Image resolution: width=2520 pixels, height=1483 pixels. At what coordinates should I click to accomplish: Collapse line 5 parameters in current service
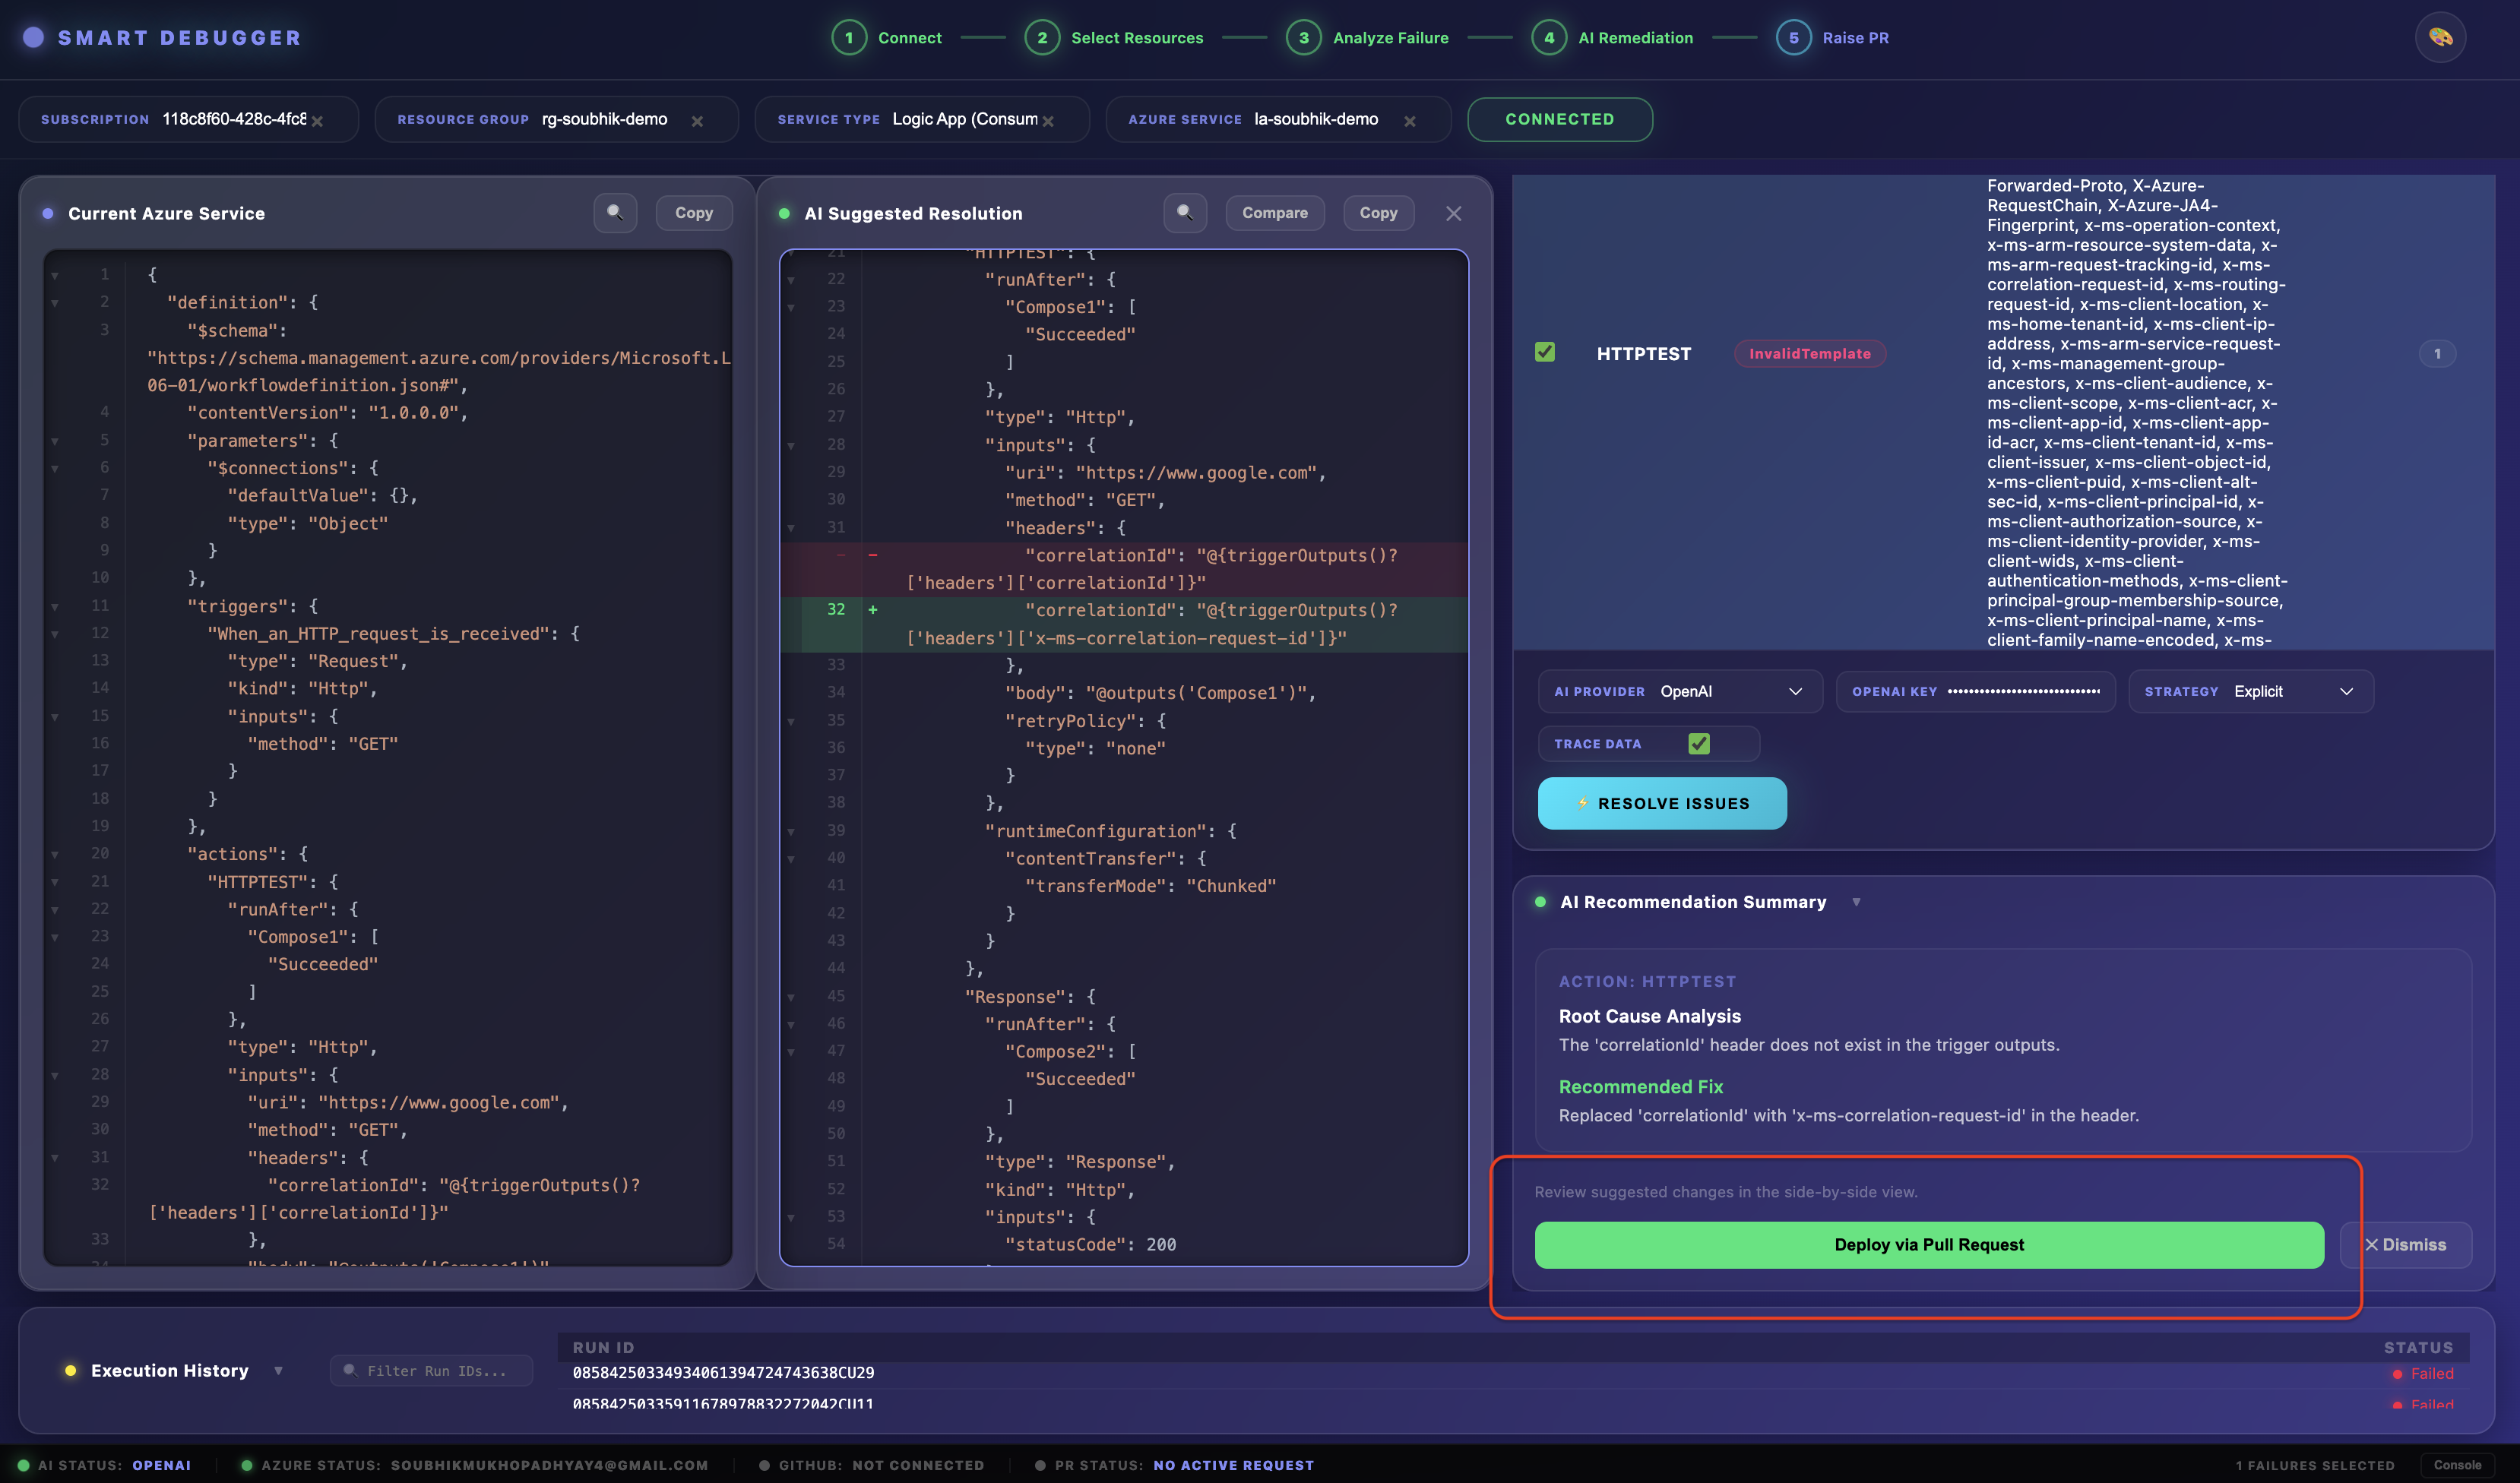pyautogui.click(x=54, y=441)
